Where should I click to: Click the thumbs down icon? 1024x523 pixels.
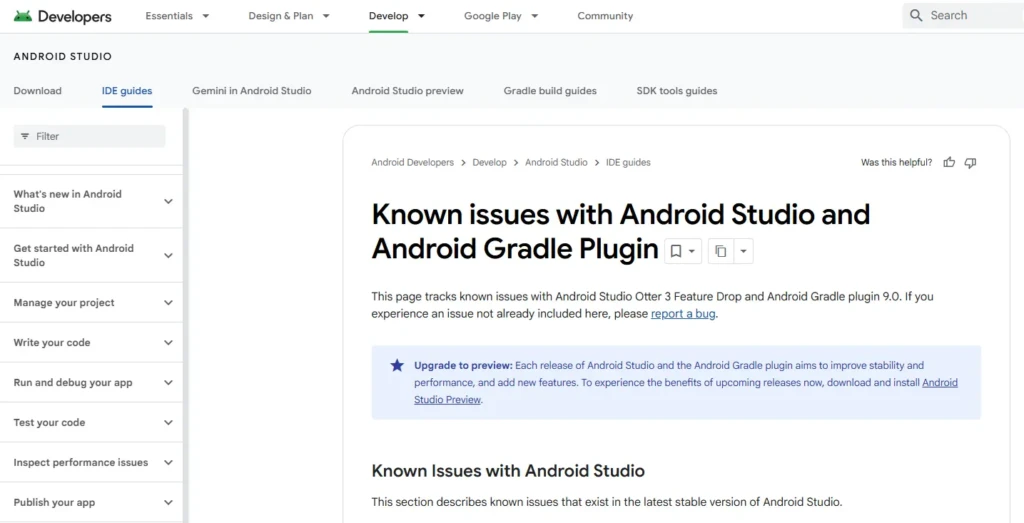[x=970, y=163]
